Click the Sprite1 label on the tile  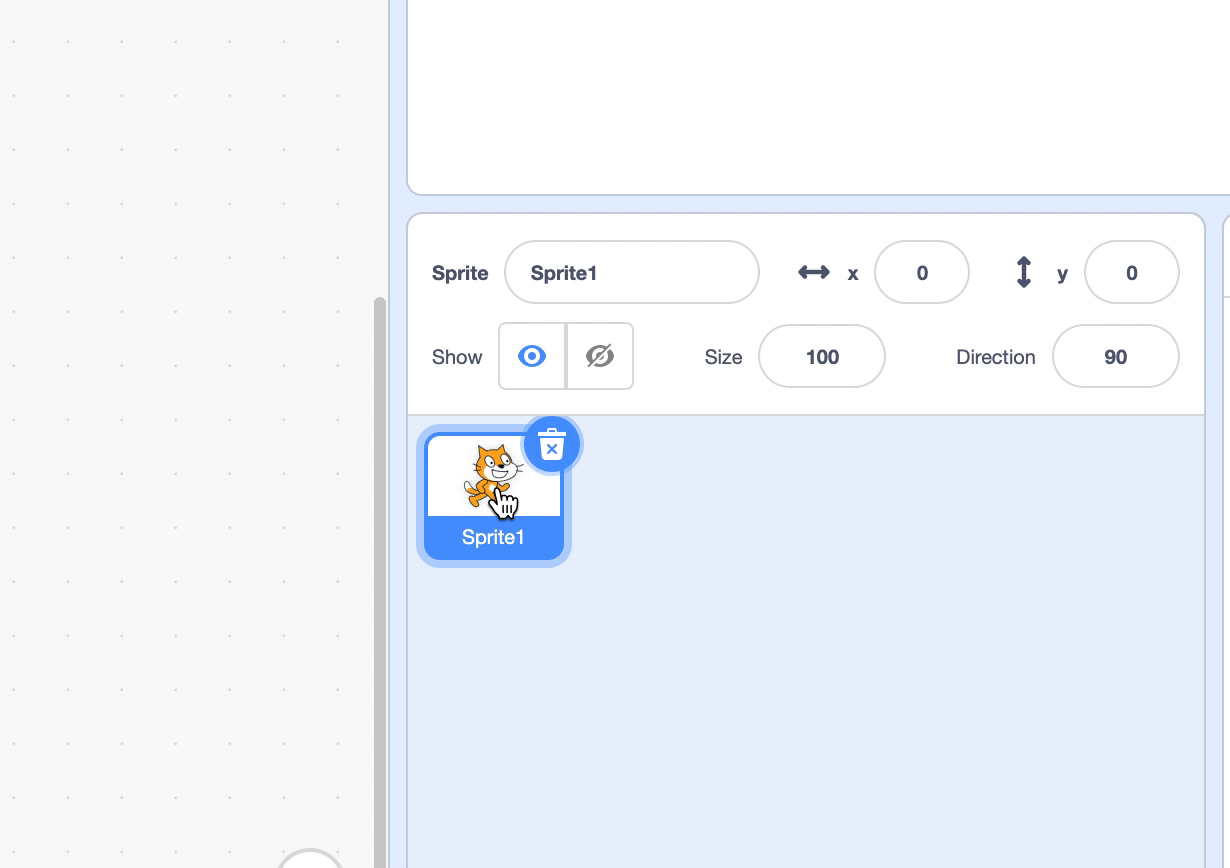(493, 537)
